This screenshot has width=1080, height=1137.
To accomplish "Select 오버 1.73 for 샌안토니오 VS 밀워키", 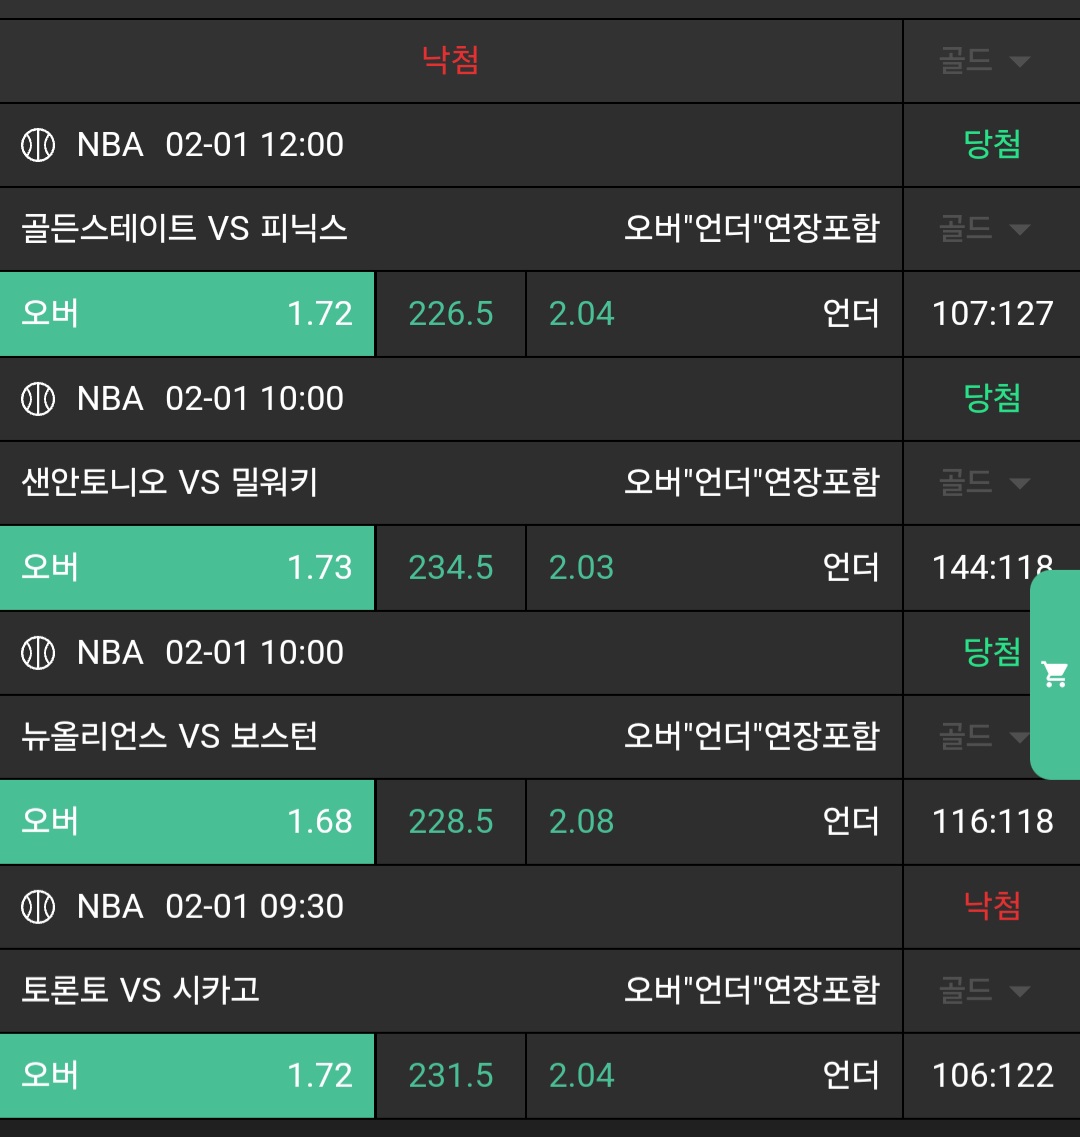I will (187, 568).
